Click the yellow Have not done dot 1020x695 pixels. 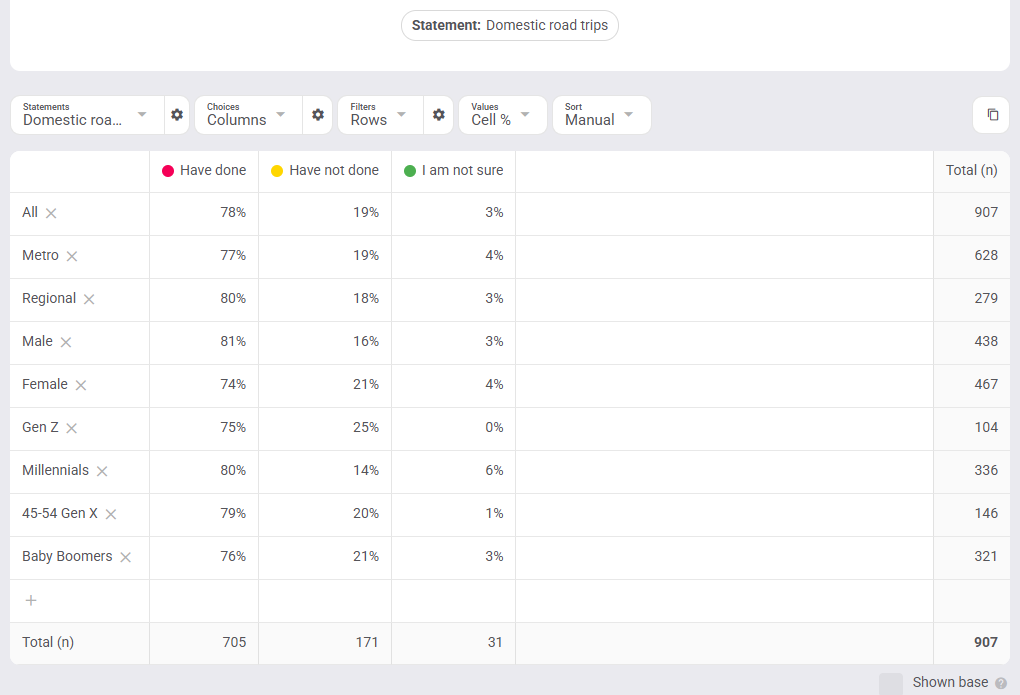[277, 171]
